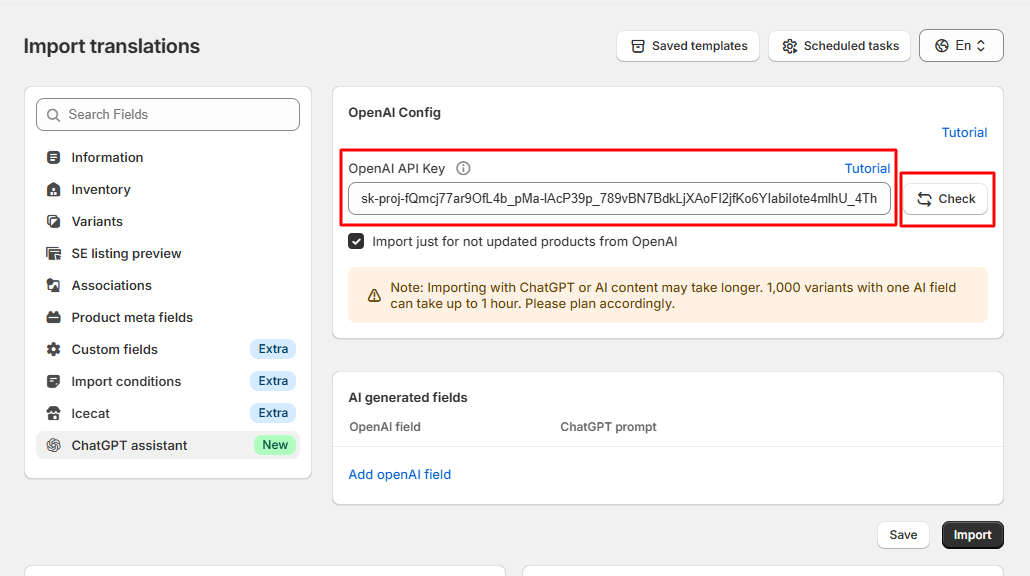Click the Check API key button
Image resolution: width=1030 pixels, height=576 pixels.
point(946,199)
